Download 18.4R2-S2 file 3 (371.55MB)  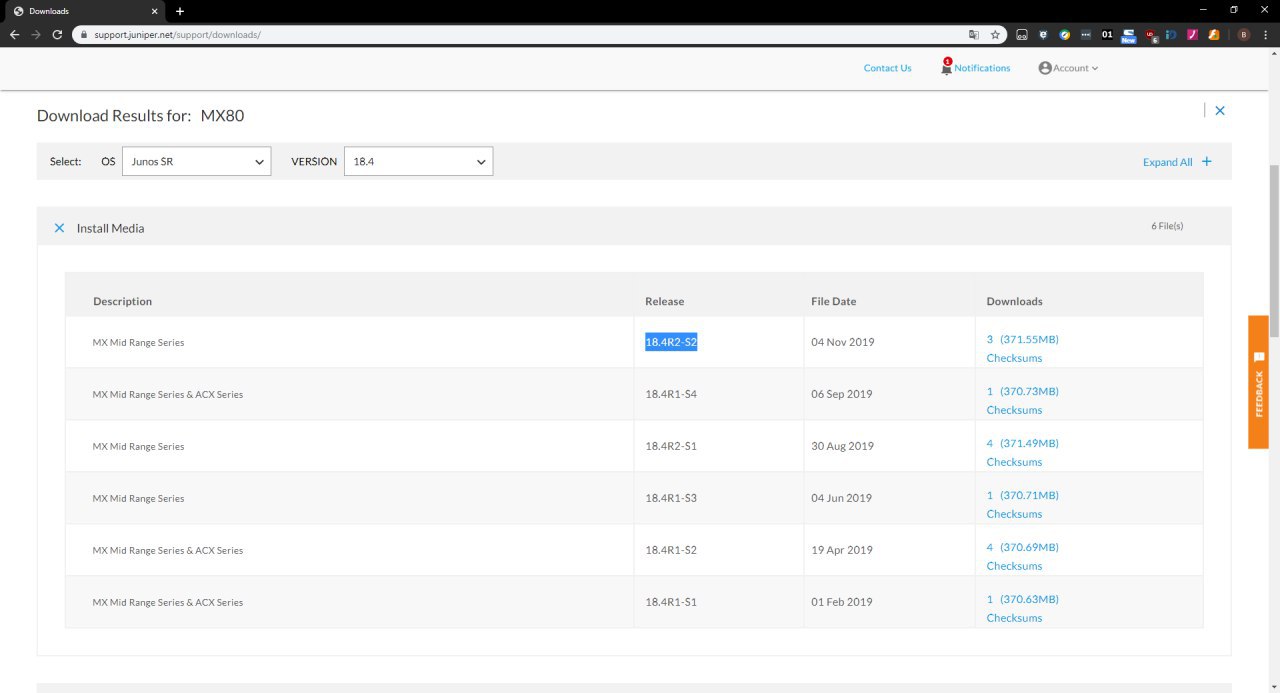click(x=1022, y=339)
